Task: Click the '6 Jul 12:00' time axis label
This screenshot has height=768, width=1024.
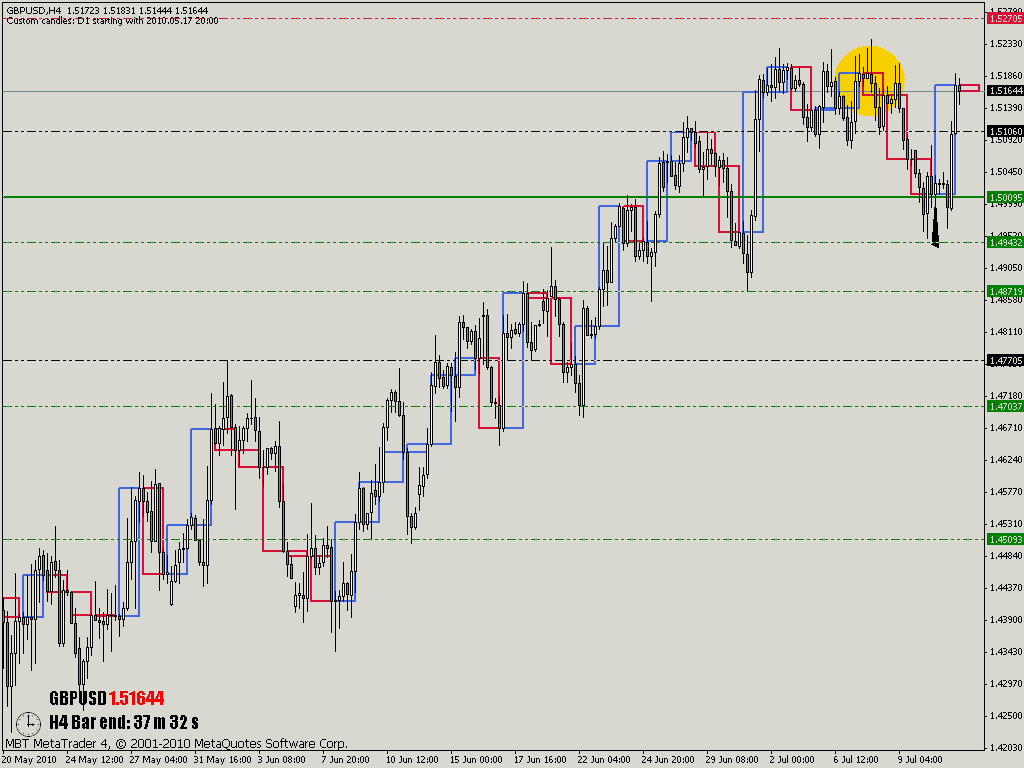Action: point(856,760)
